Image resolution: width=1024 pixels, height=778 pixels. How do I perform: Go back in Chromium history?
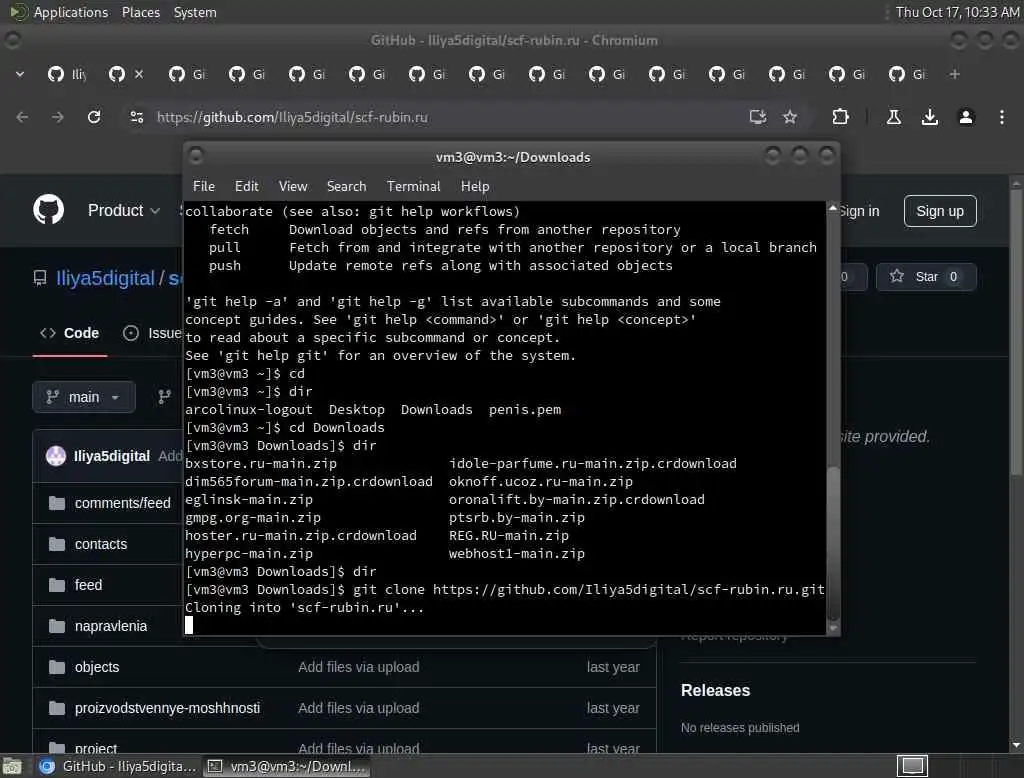click(x=22, y=117)
